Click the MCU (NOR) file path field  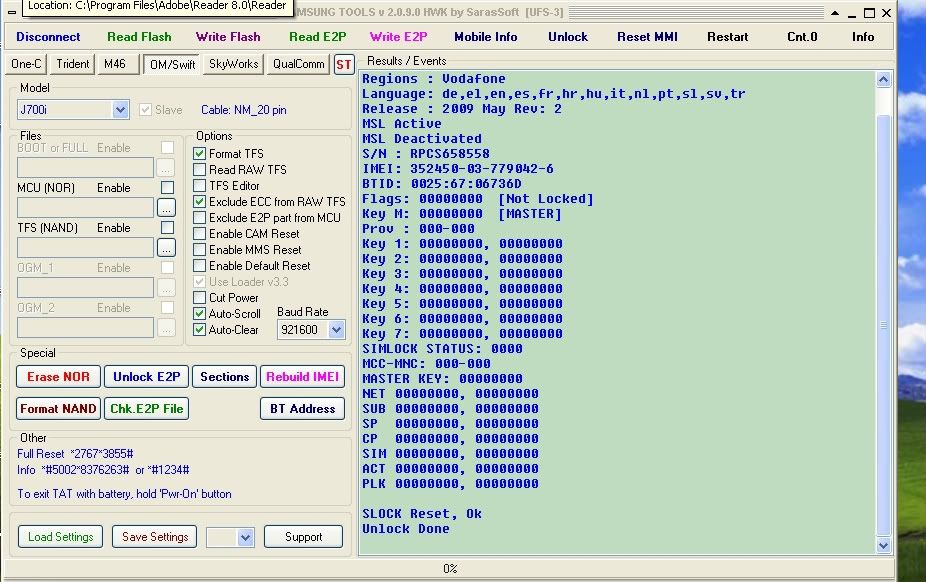click(86, 208)
